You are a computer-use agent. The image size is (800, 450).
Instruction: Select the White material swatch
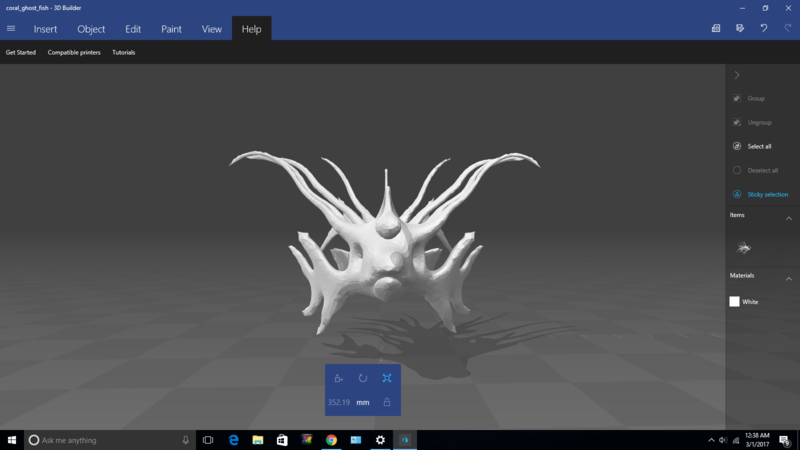(x=734, y=301)
